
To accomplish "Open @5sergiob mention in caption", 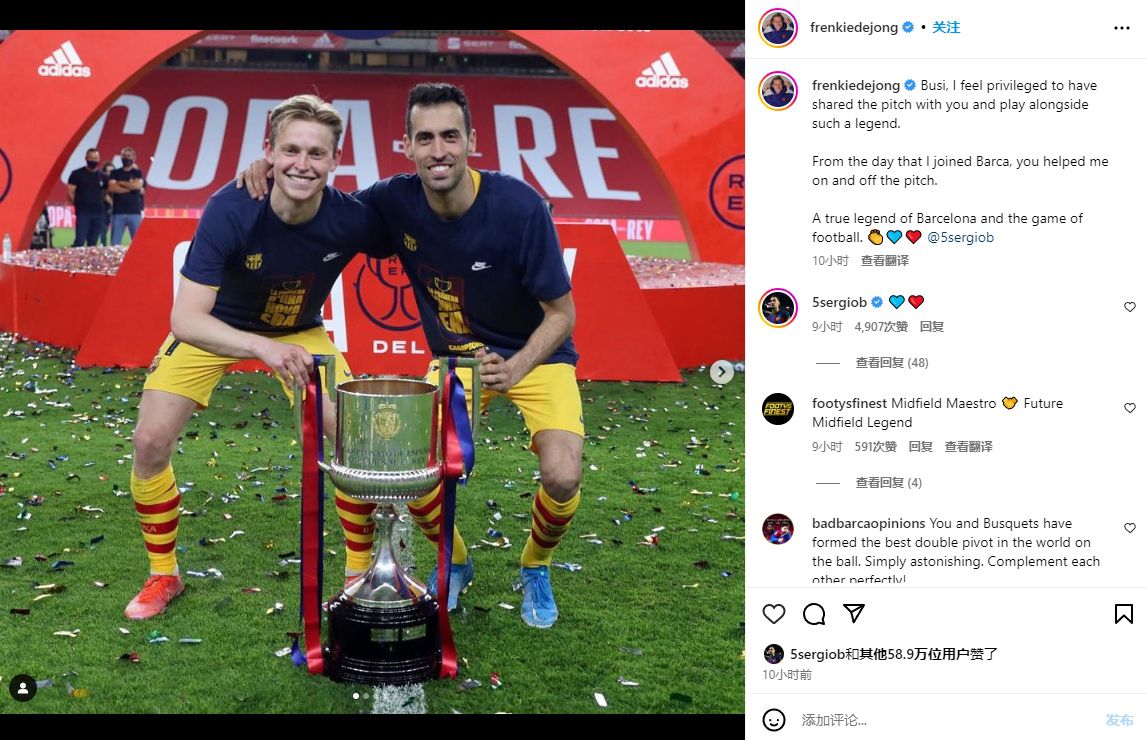I will (960, 237).
